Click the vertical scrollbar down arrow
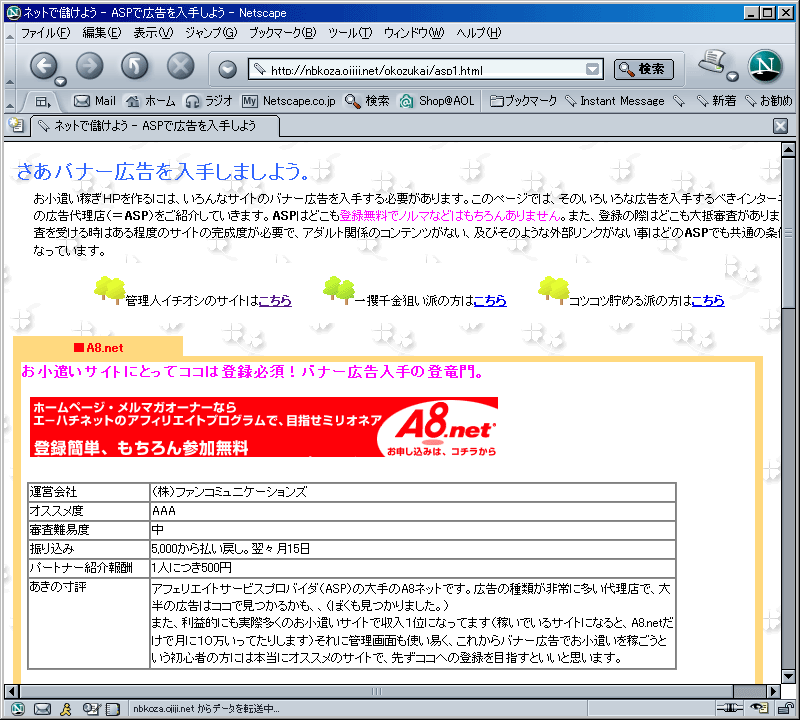 click(788, 677)
